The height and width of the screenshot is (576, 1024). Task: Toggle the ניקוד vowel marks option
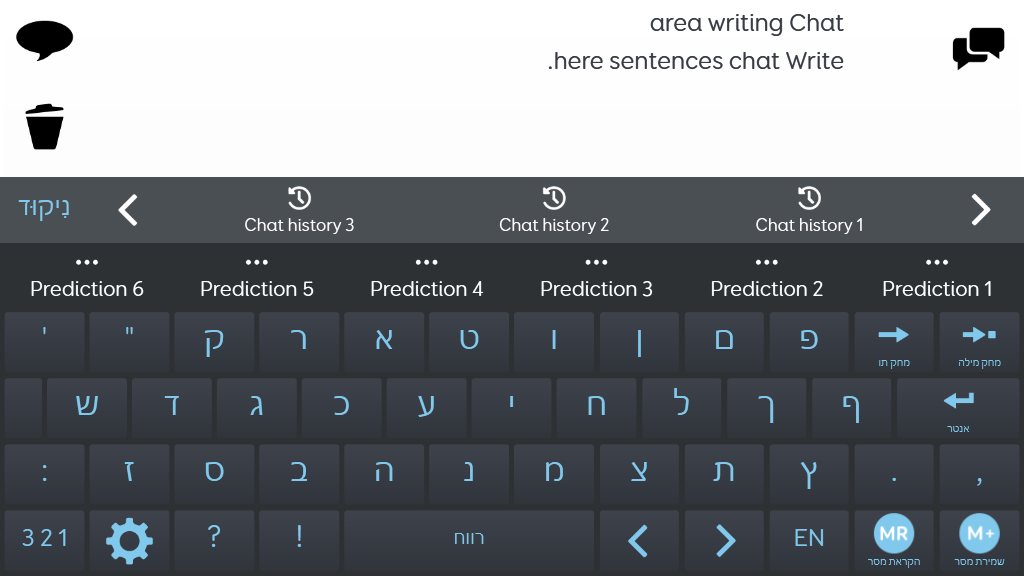click(x=44, y=208)
